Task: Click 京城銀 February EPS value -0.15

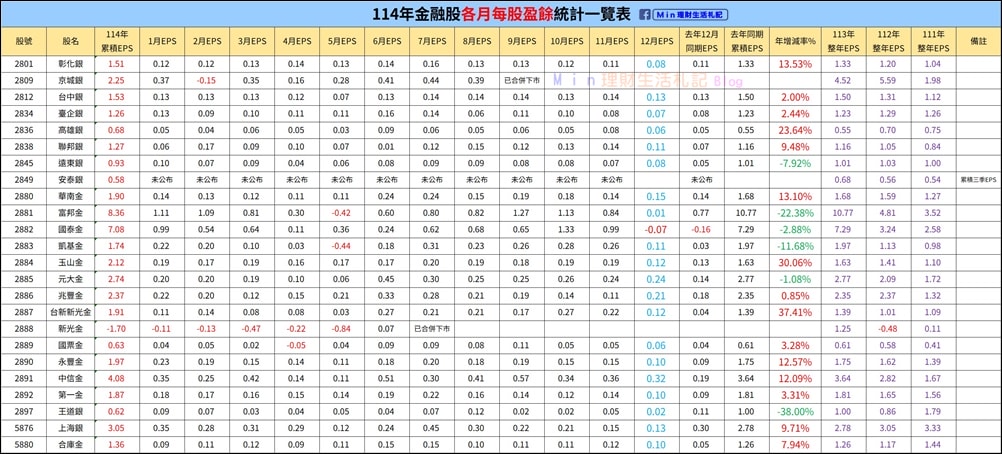Action: coord(206,81)
